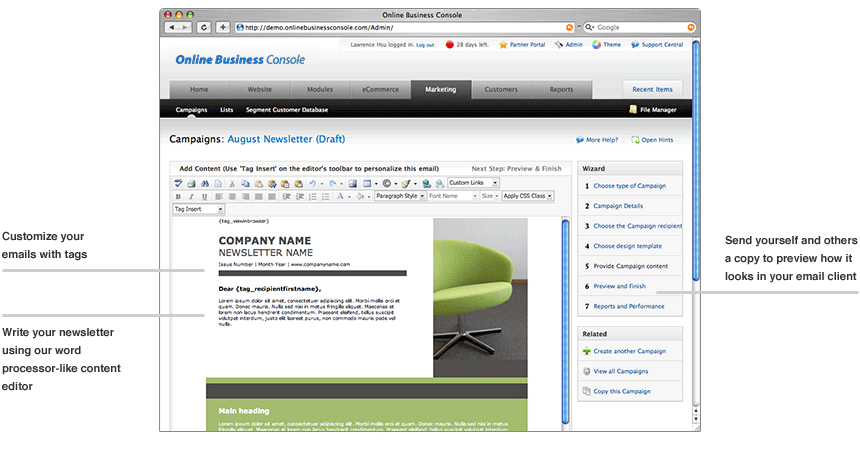Click the spell check icon in editor toolbar
The image size is (860, 450).
pos(178,184)
